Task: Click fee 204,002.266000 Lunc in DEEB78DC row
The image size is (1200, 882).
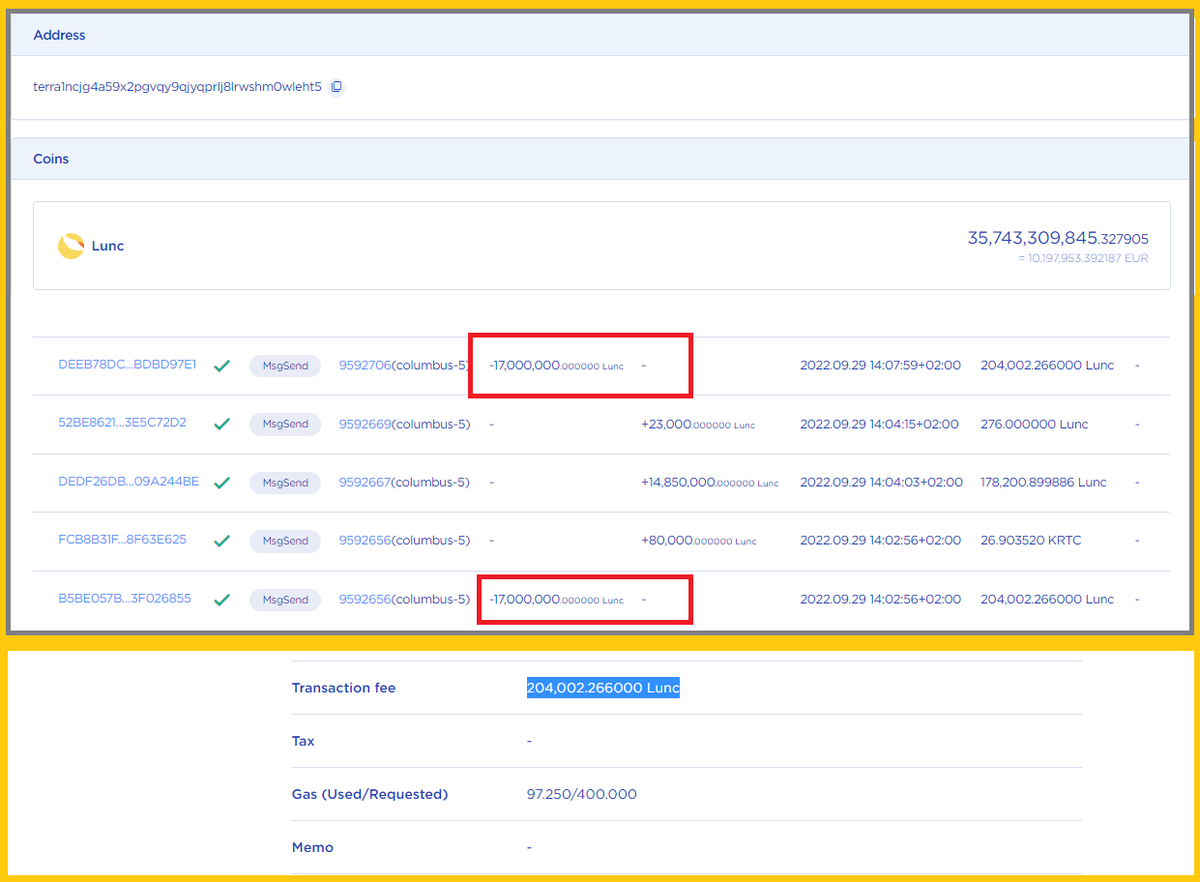Action: tap(1047, 365)
